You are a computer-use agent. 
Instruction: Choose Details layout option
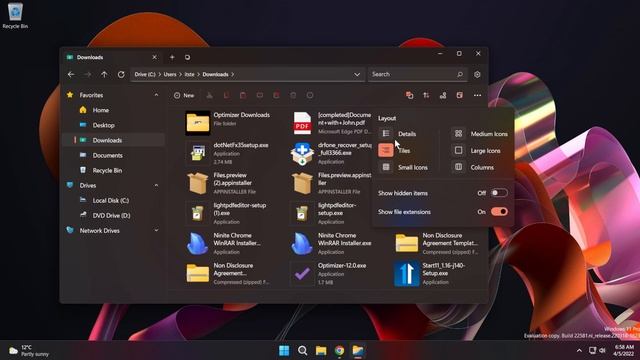[407, 134]
